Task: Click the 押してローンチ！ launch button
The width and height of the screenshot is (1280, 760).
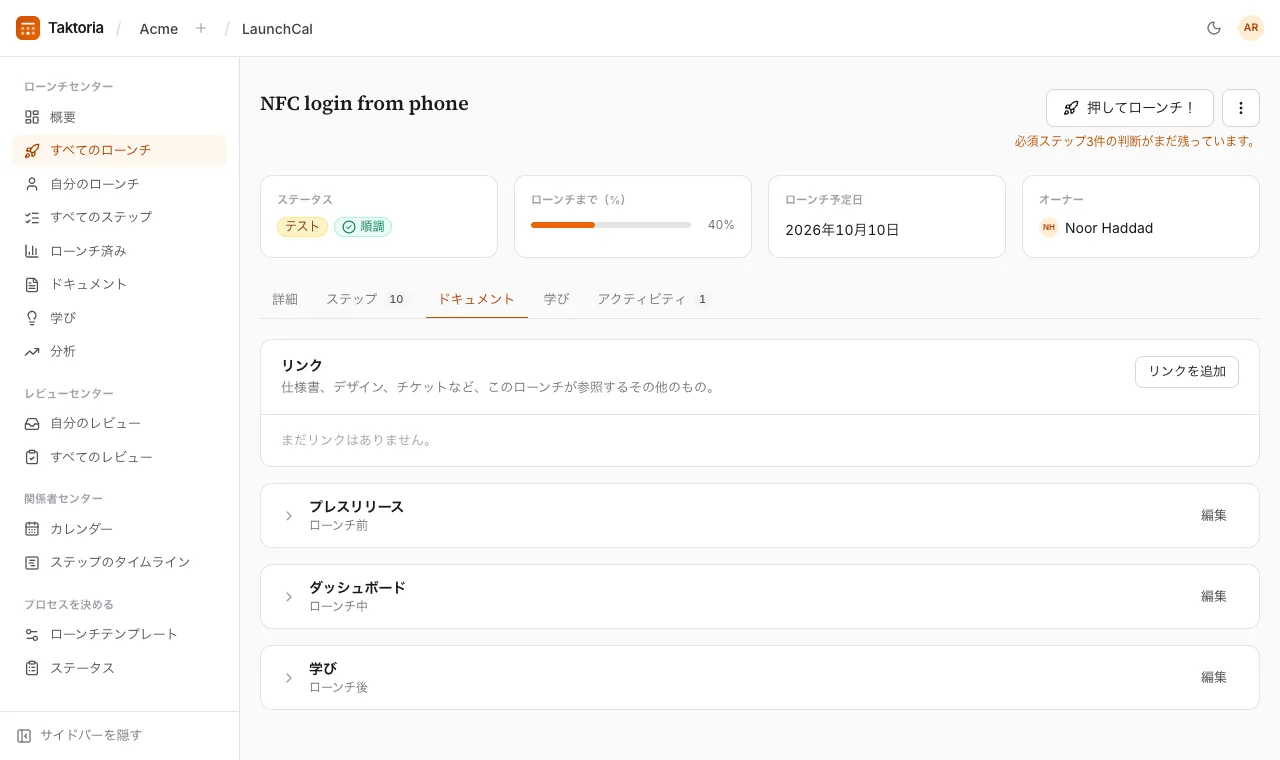Action: [1130, 108]
